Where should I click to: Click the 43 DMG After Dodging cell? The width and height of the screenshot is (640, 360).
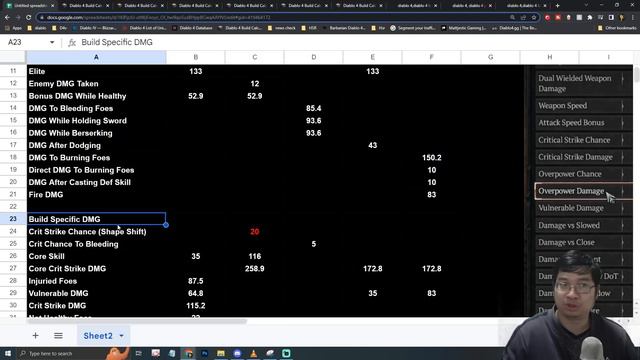372,145
